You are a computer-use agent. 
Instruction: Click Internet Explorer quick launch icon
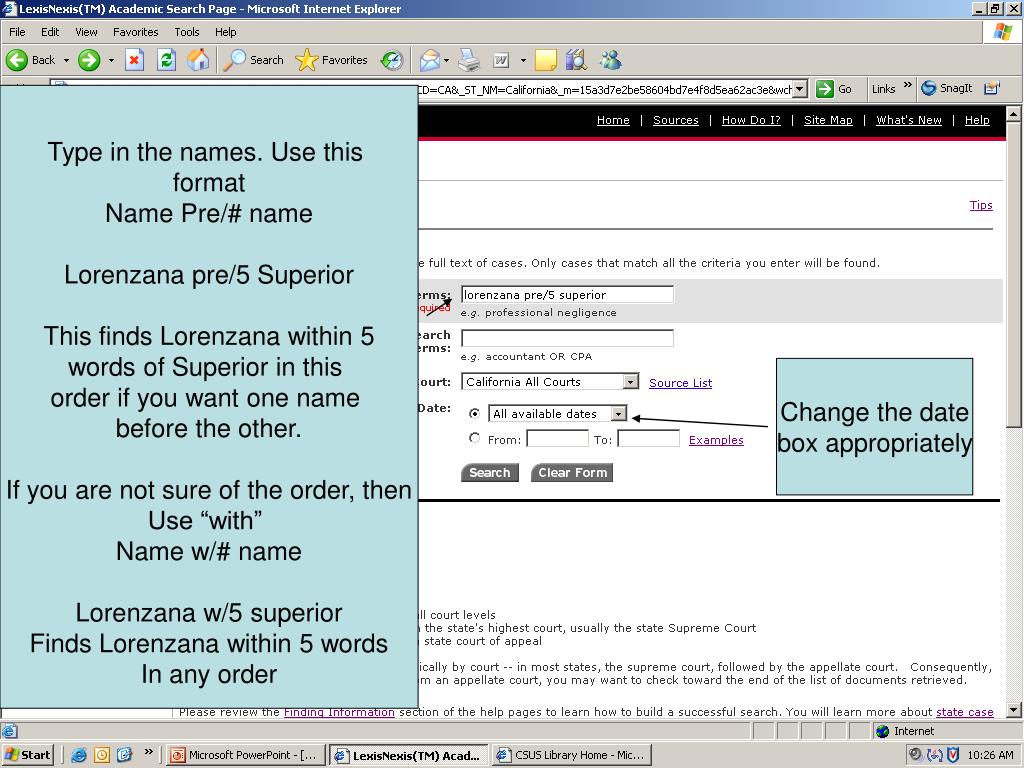coord(79,755)
